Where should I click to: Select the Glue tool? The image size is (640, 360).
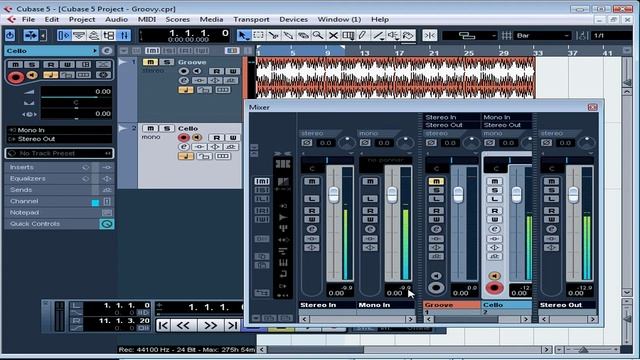pos(288,36)
